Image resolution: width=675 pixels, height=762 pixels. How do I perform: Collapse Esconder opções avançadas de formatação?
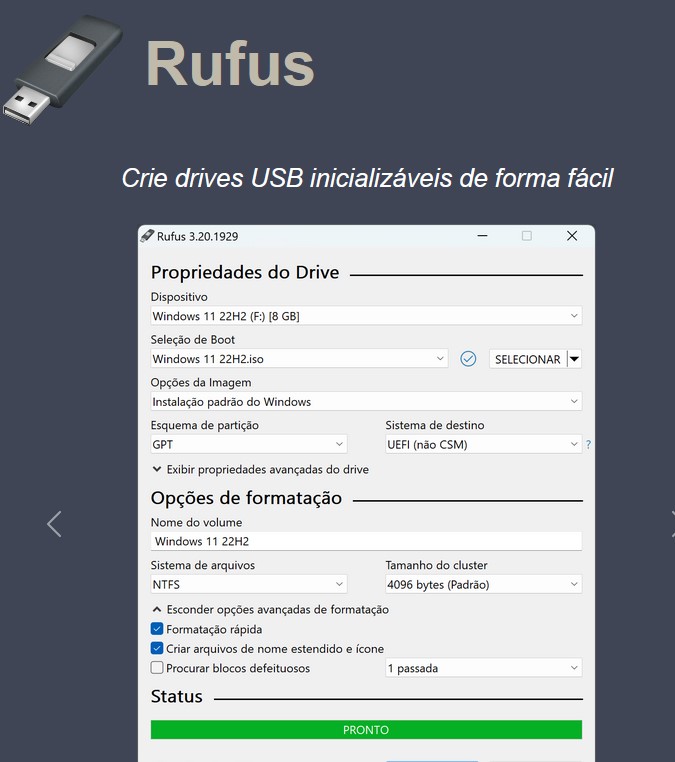(x=271, y=609)
